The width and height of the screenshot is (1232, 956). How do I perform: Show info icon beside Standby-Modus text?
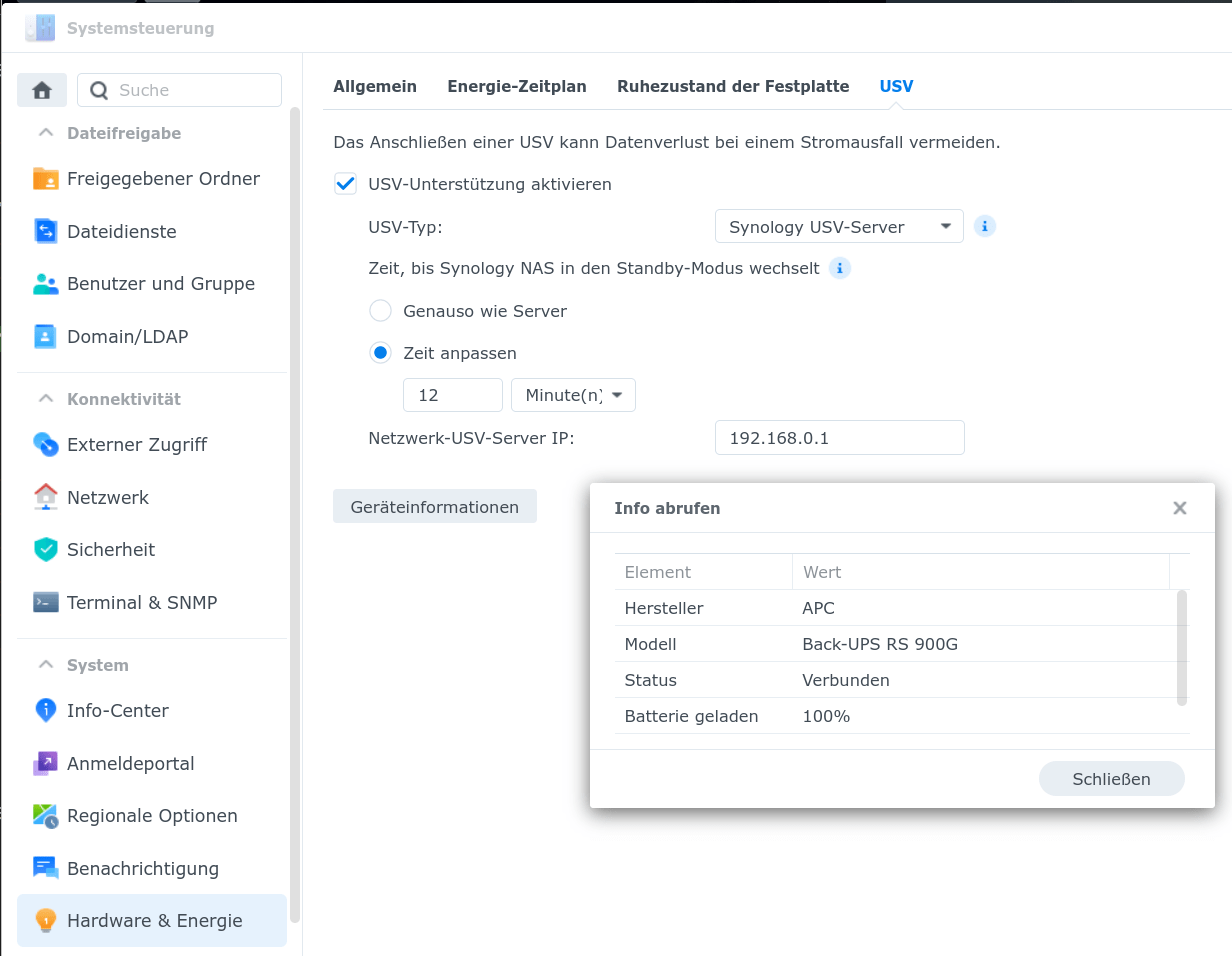click(x=840, y=269)
